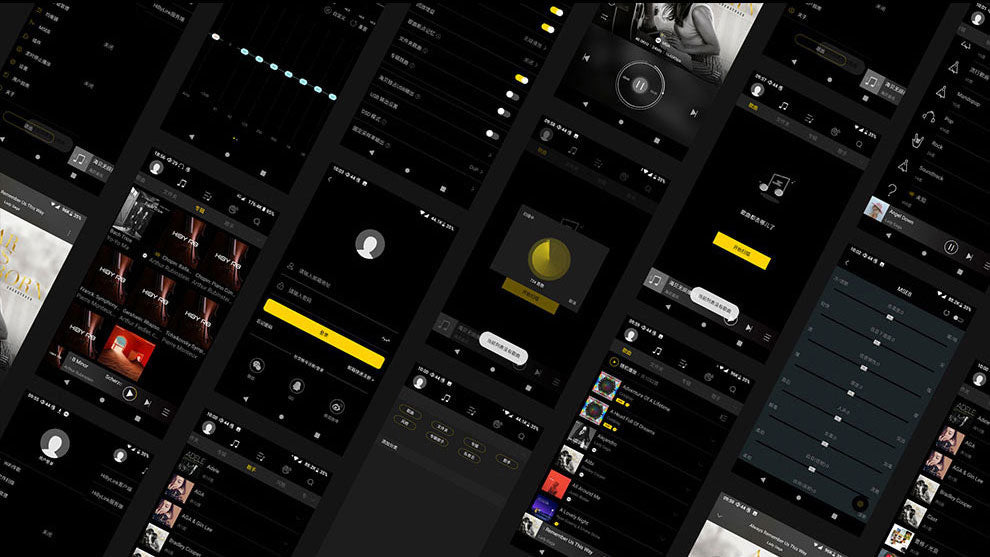The width and height of the screenshot is (990, 557).
Task: Disable the topmost yellow toggle in settings list
Action: (555, 9)
